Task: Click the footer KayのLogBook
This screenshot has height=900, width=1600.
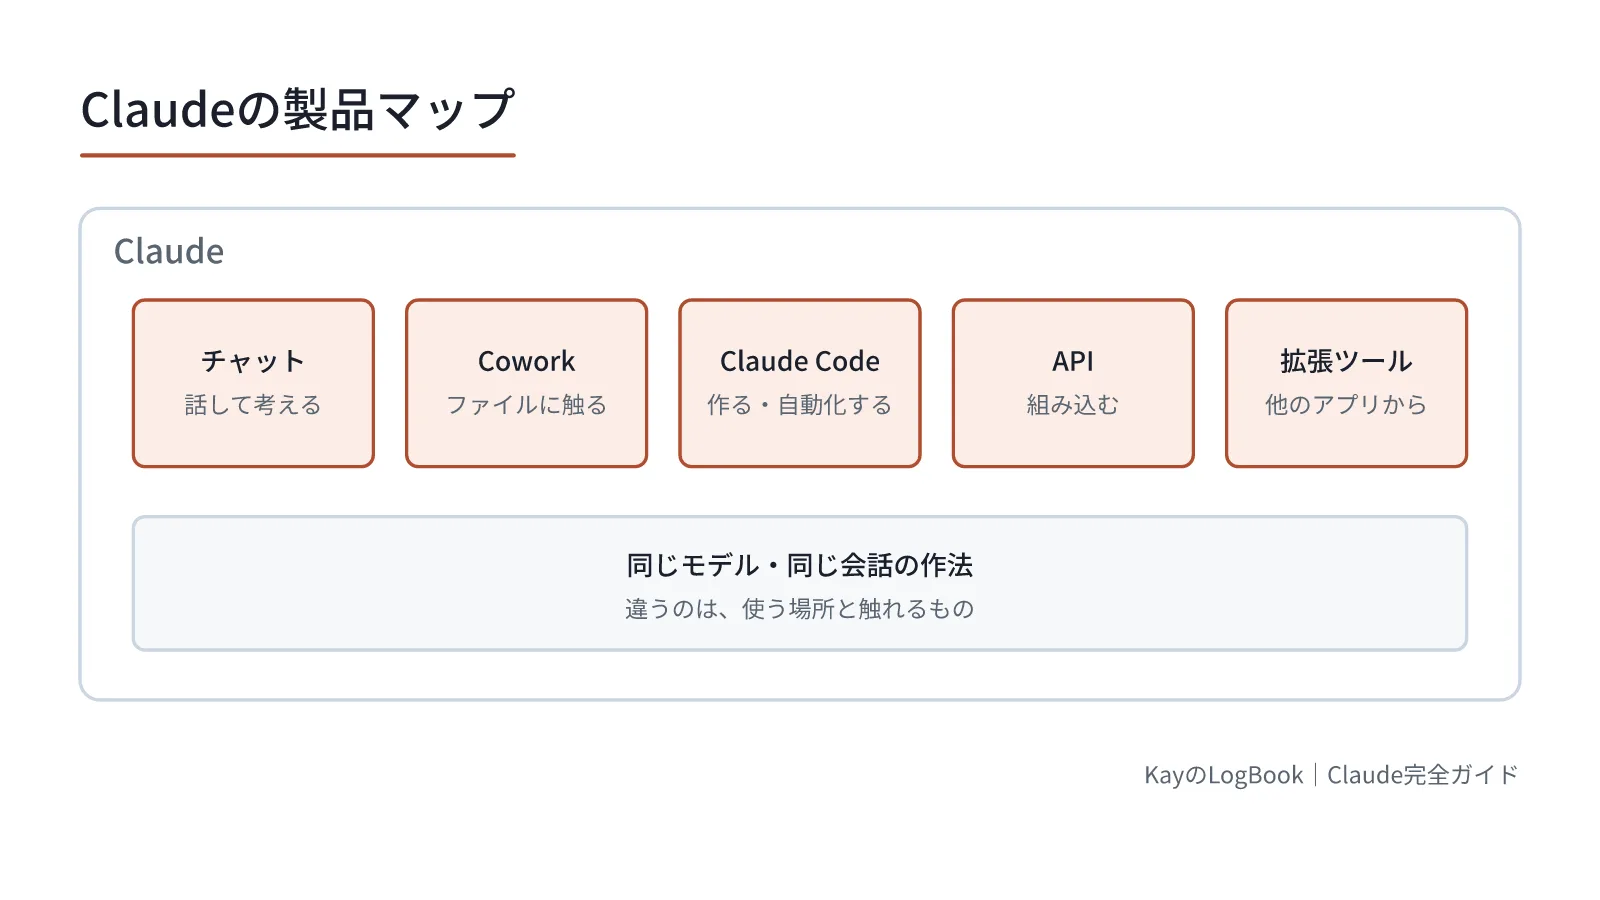Action: (x=1223, y=775)
